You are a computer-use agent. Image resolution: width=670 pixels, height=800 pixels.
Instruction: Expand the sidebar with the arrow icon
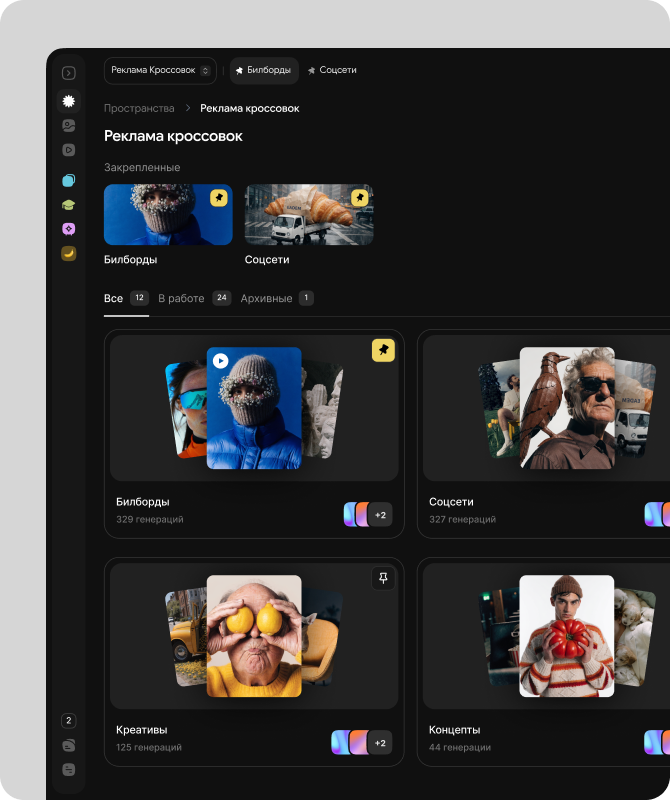point(68,73)
